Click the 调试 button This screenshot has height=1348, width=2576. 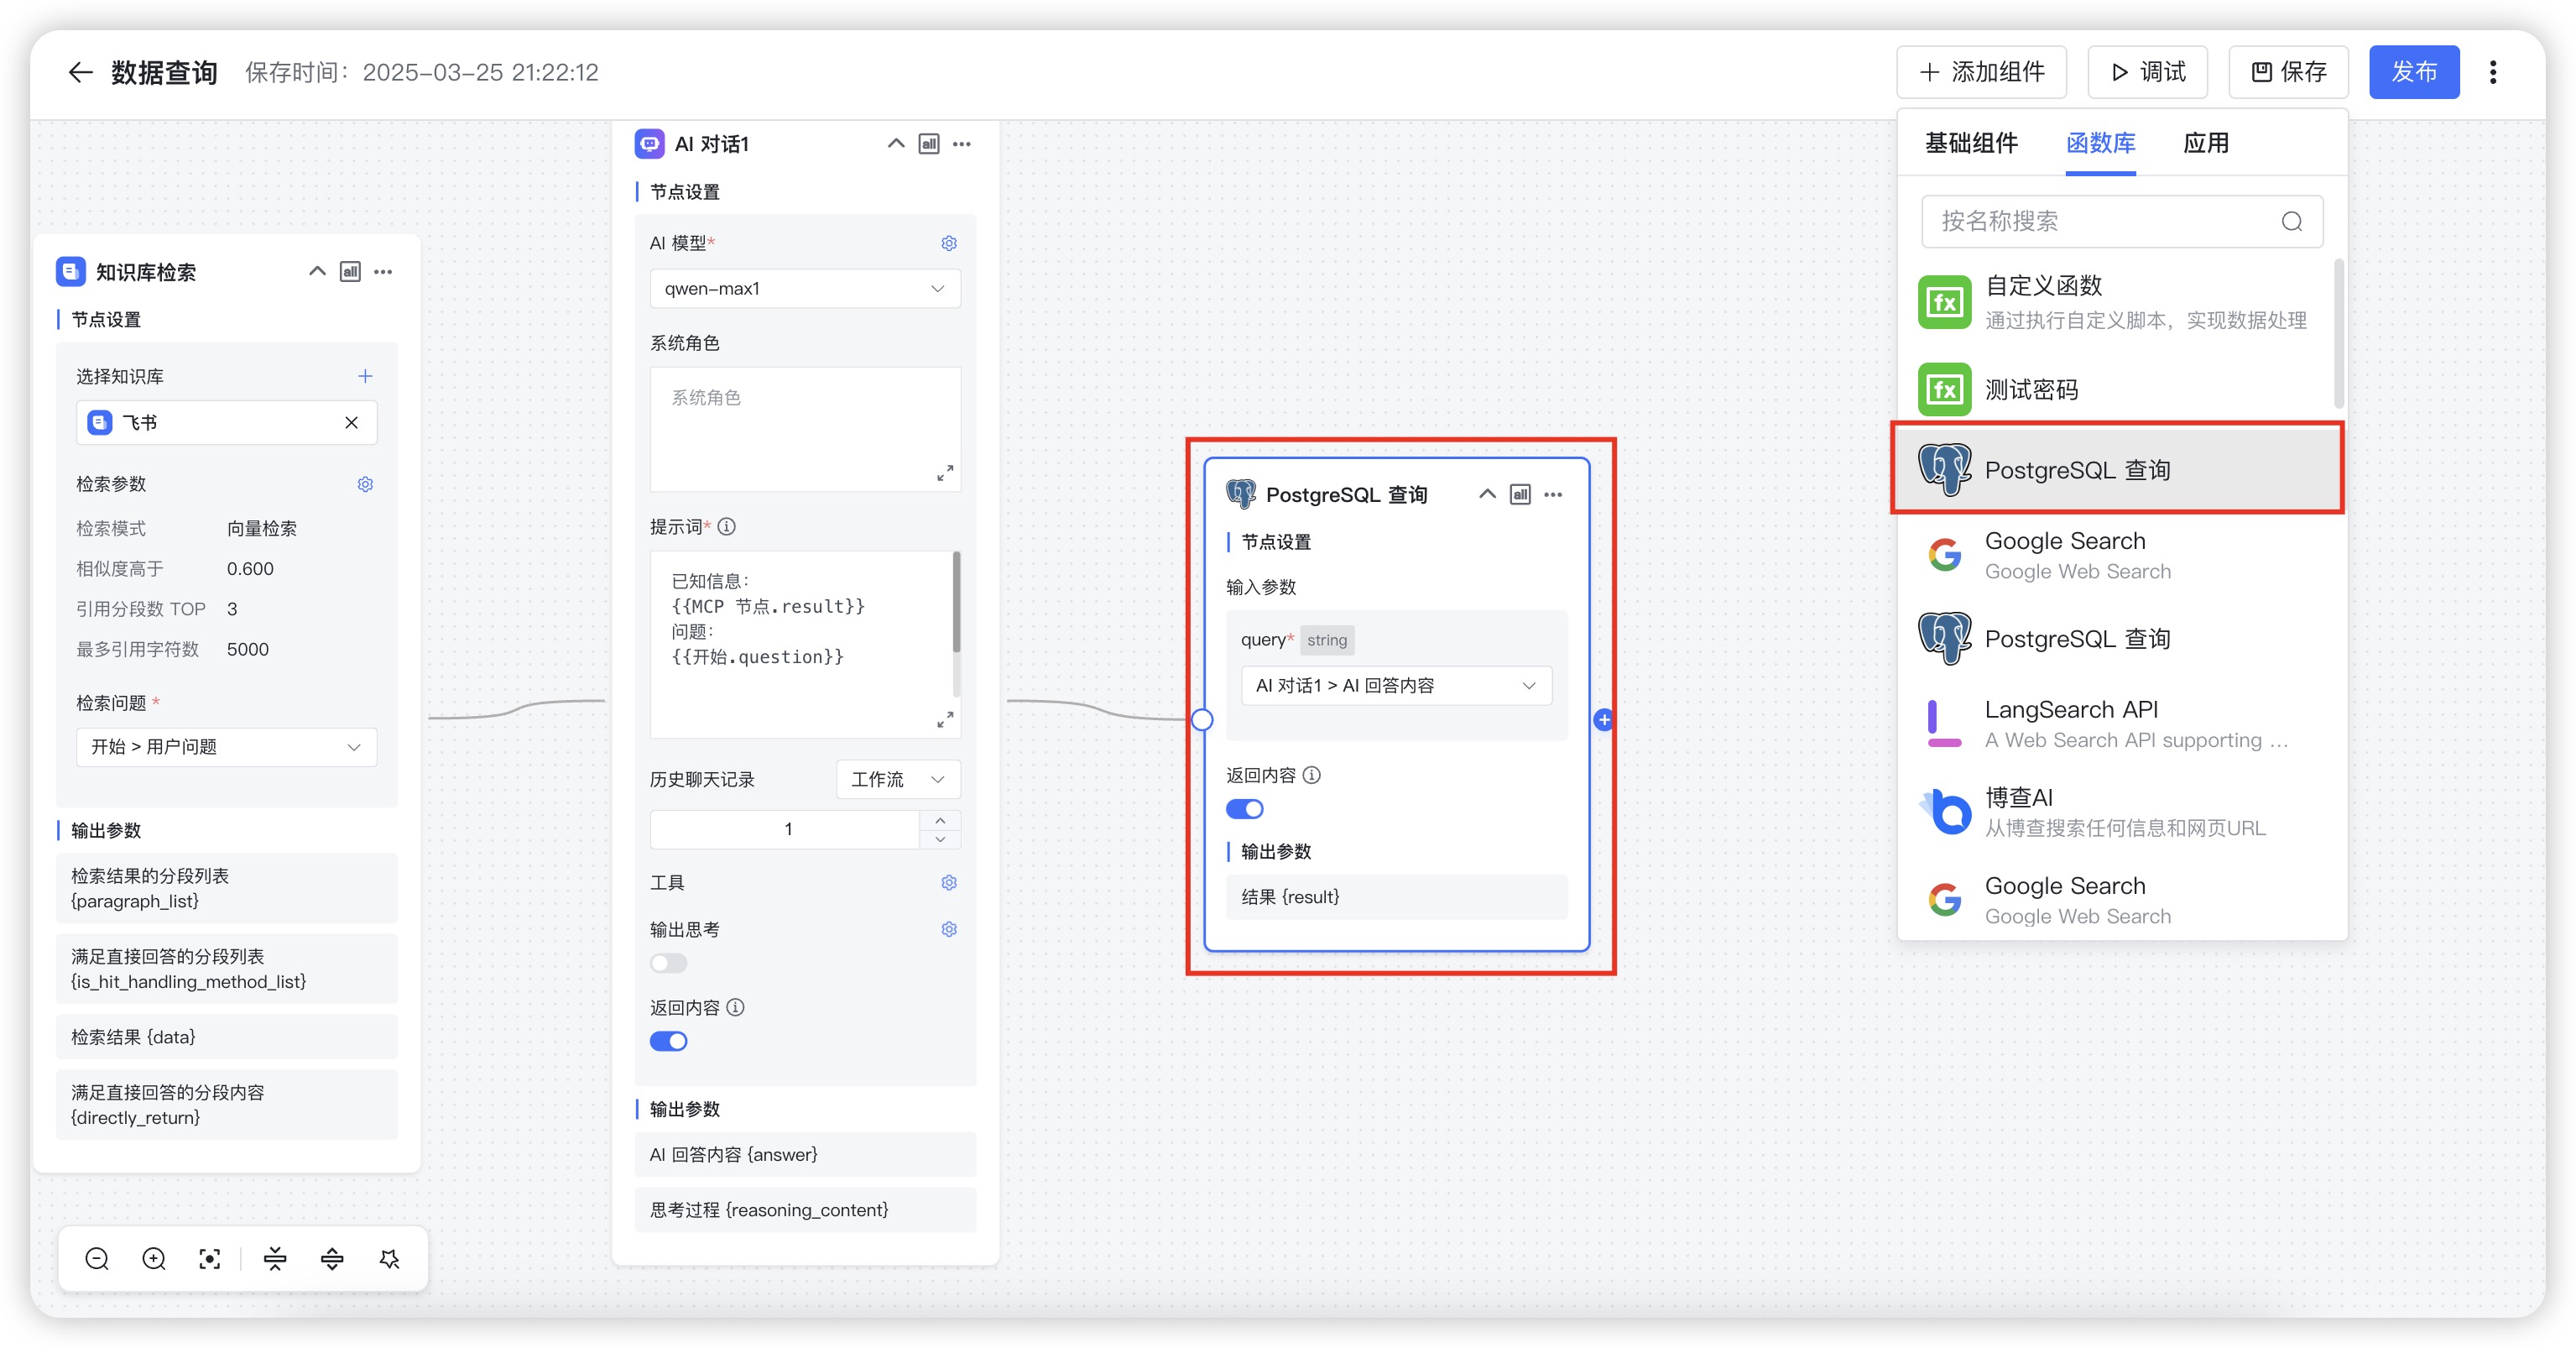tap(2147, 72)
